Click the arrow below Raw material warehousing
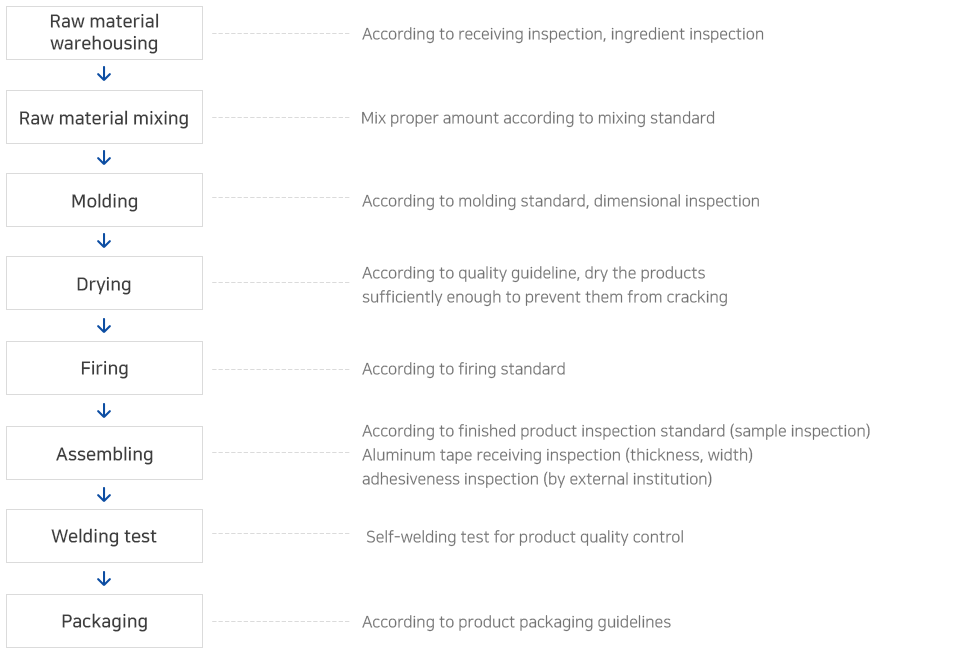The height and width of the screenshot is (660, 955). (x=104, y=74)
